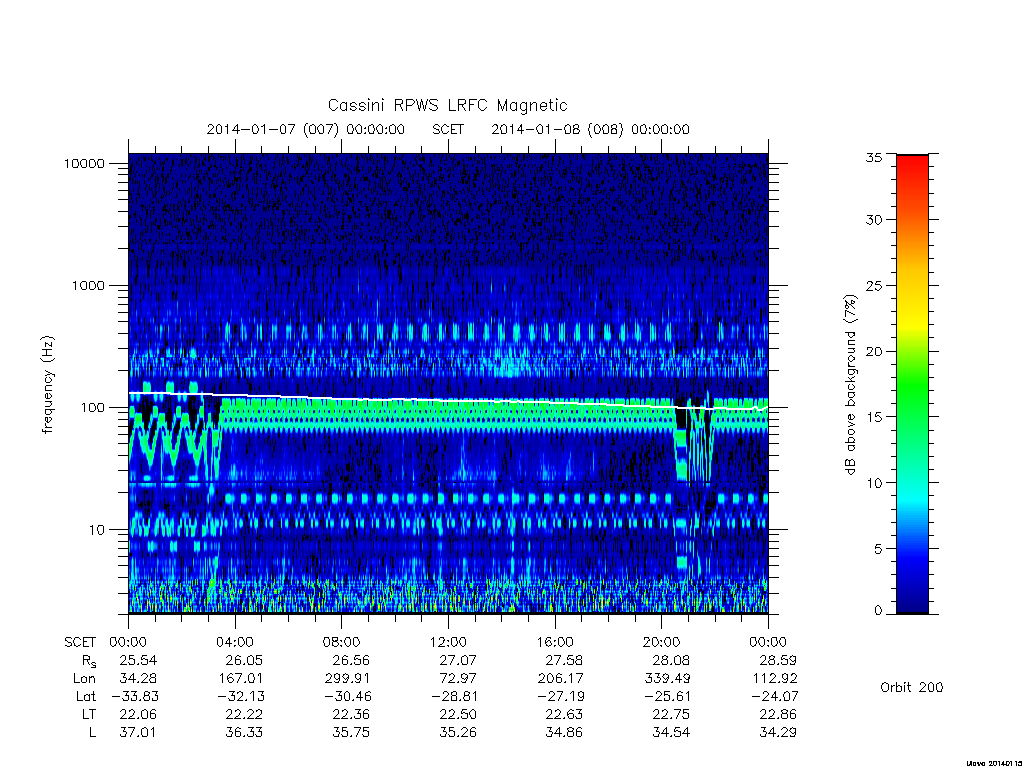Screen dimensions: 1024x768
Task: Click the 1000 frequency tick label
Action: tap(88, 286)
